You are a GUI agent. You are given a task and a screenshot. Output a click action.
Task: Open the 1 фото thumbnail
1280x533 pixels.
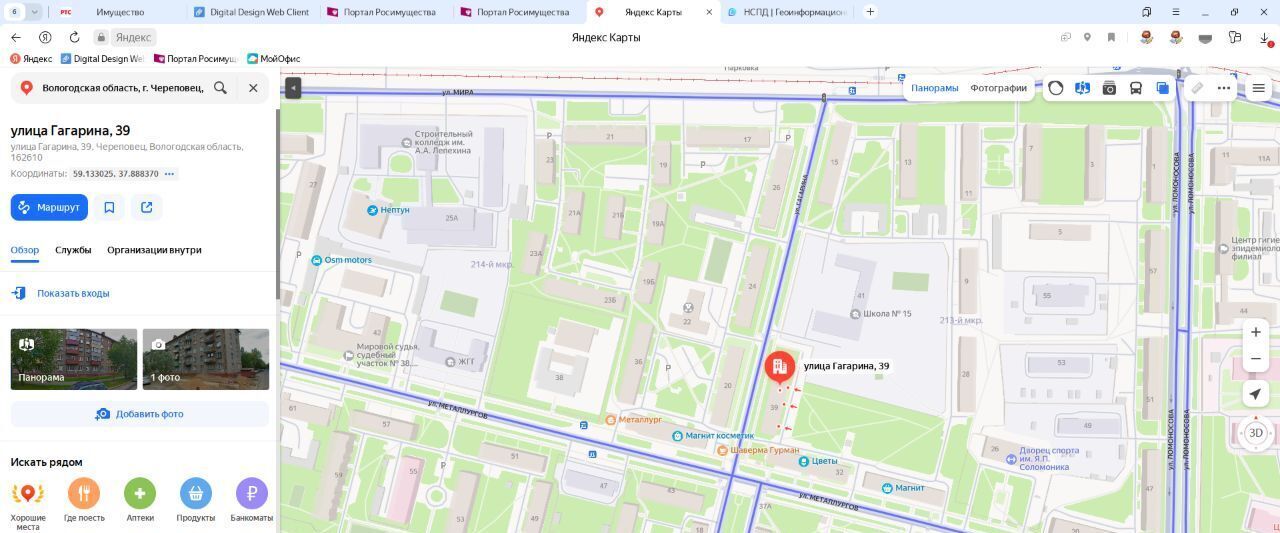206,359
